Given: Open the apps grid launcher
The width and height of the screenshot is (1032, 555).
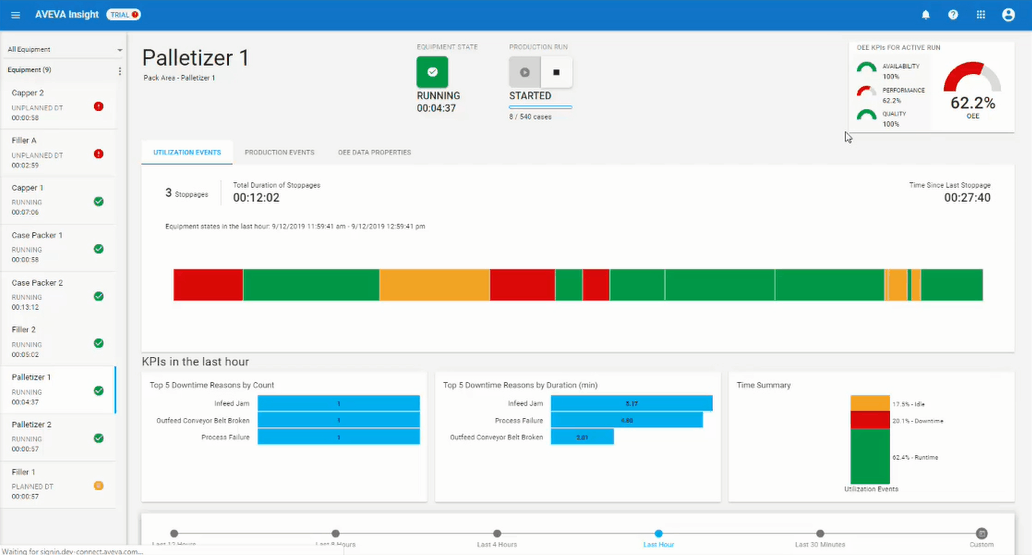Looking at the screenshot, I should coord(980,15).
